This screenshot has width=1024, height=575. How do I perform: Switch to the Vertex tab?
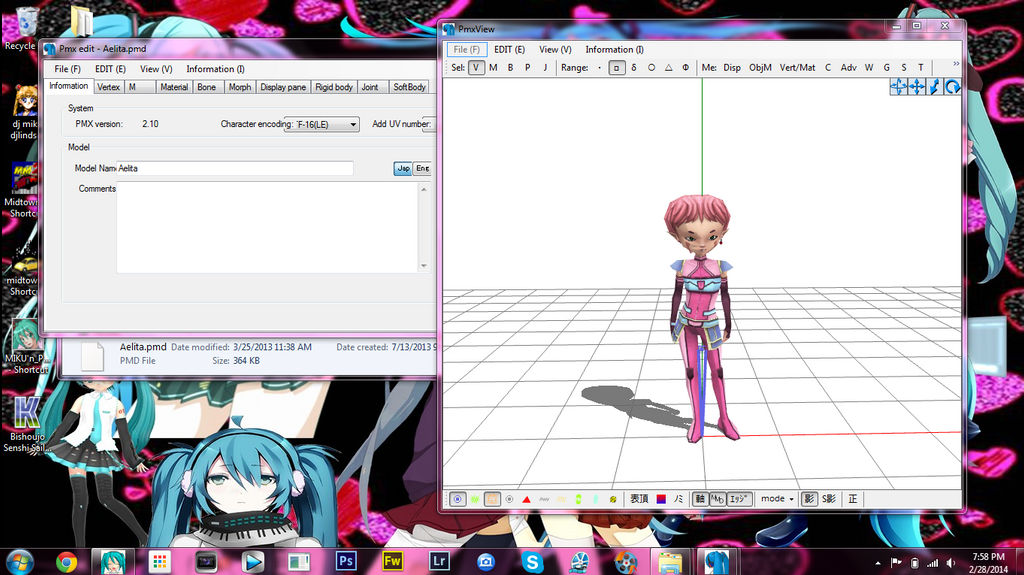tap(108, 87)
